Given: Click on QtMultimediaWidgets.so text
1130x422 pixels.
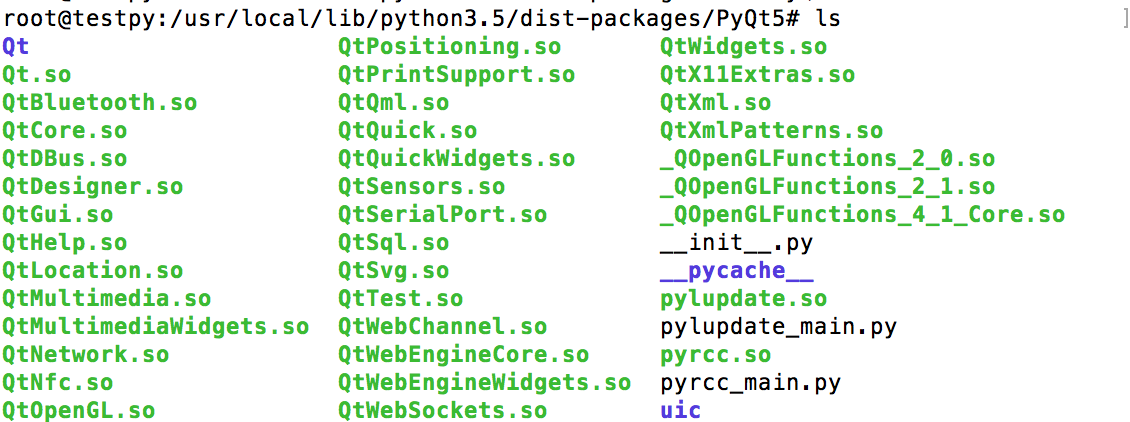Looking at the screenshot, I should 155,326.
